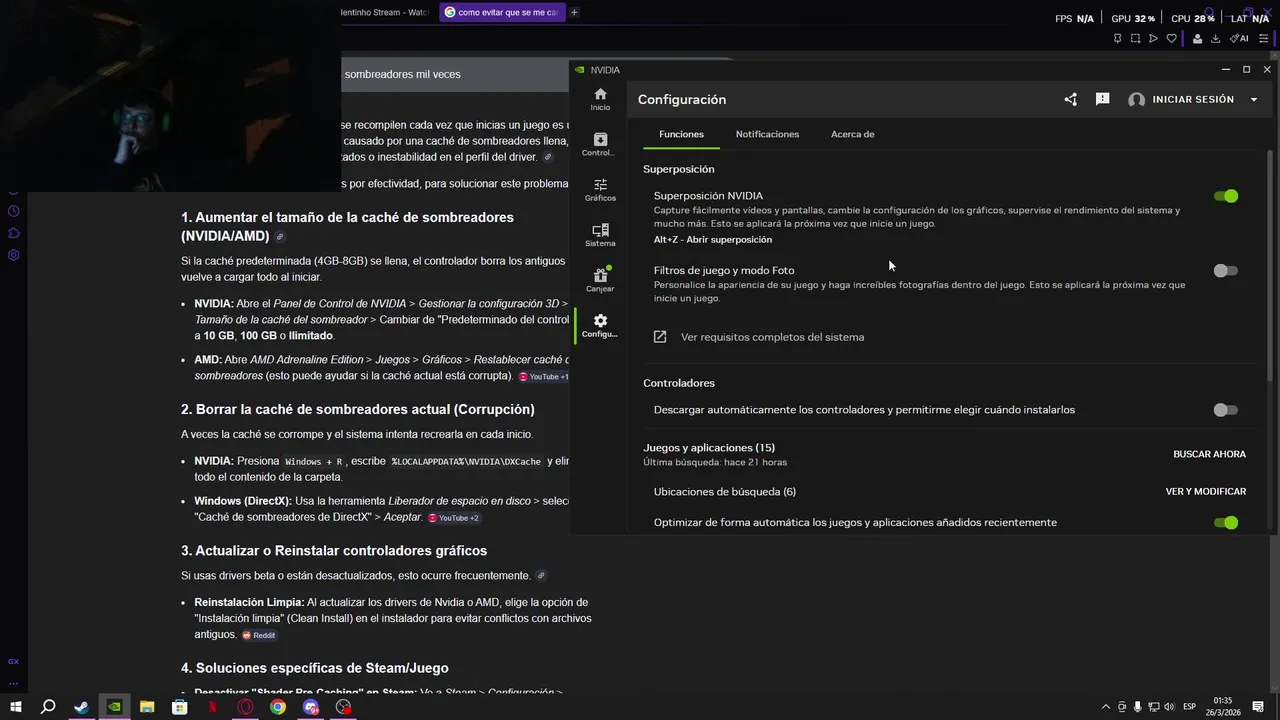Screen dimensions: 1280x720
Task: Click the volume speaker icon in system tray
Action: point(1169,707)
